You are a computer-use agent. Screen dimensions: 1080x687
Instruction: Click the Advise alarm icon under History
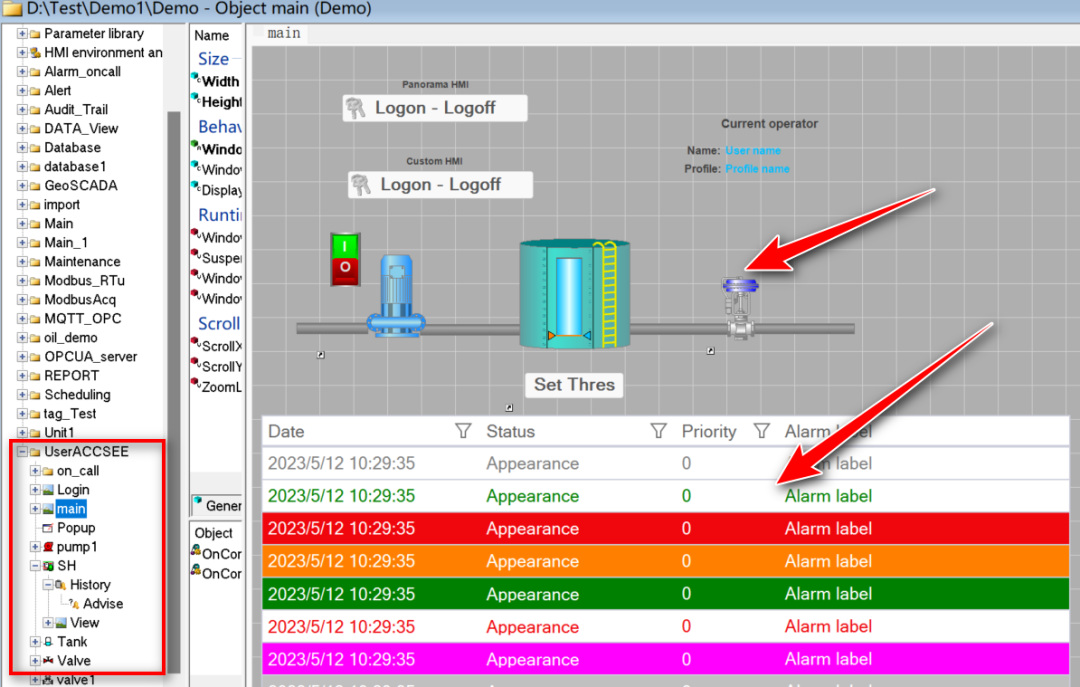[73, 603]
